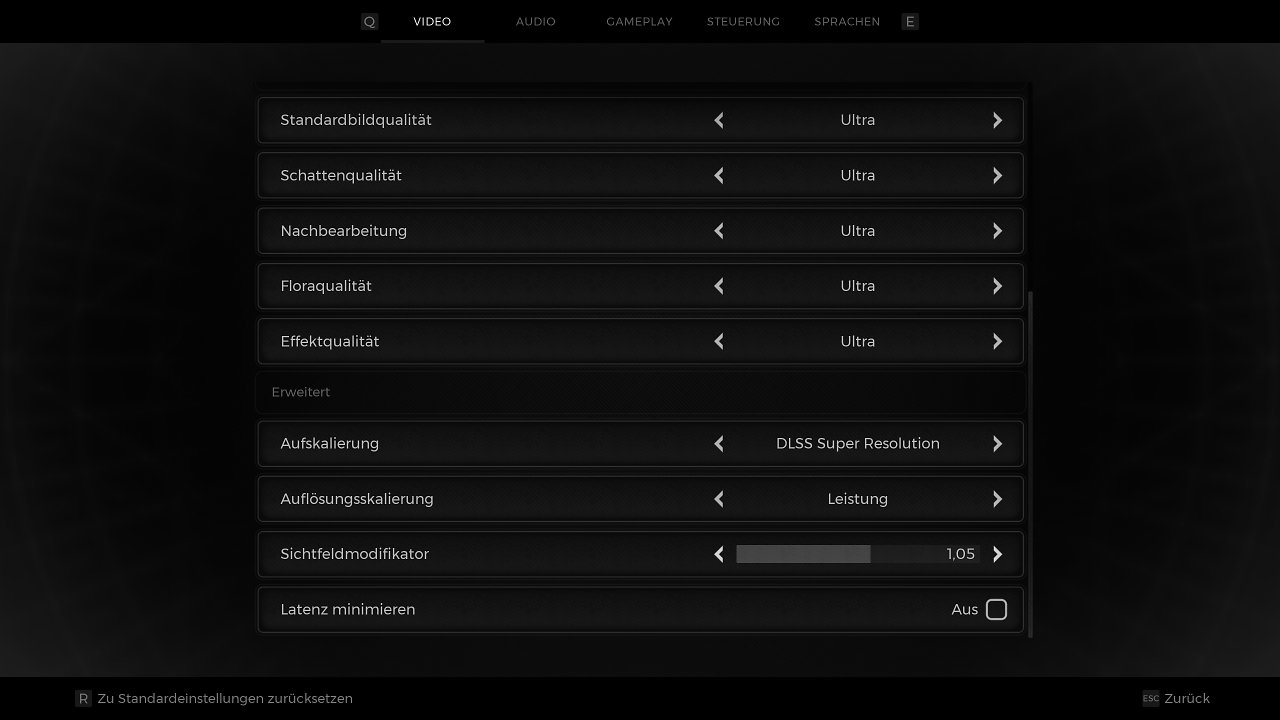Image resolution: width=1280 pixels, height=720 pixels.
Task: Click the settings list scrollbar
Action: coord(1030,464)
